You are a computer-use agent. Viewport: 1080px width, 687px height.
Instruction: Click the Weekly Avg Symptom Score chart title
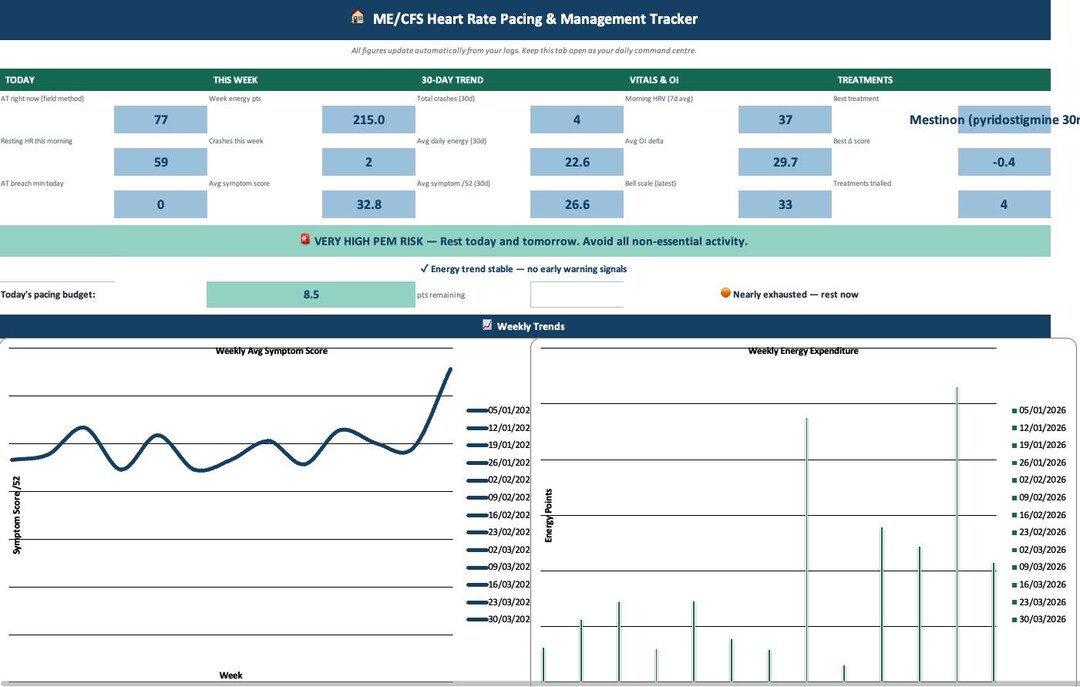click(271, 351)
